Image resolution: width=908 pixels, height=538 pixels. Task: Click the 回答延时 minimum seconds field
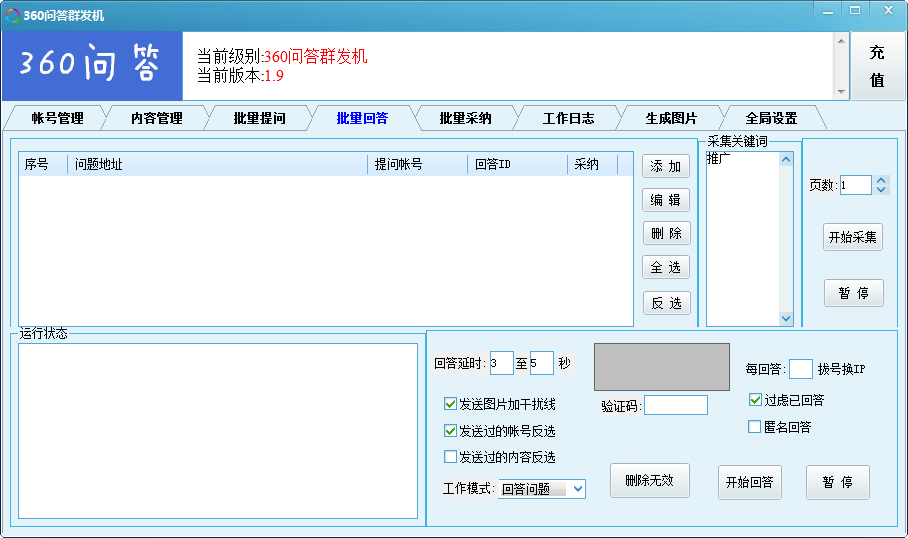click(501, 363)
